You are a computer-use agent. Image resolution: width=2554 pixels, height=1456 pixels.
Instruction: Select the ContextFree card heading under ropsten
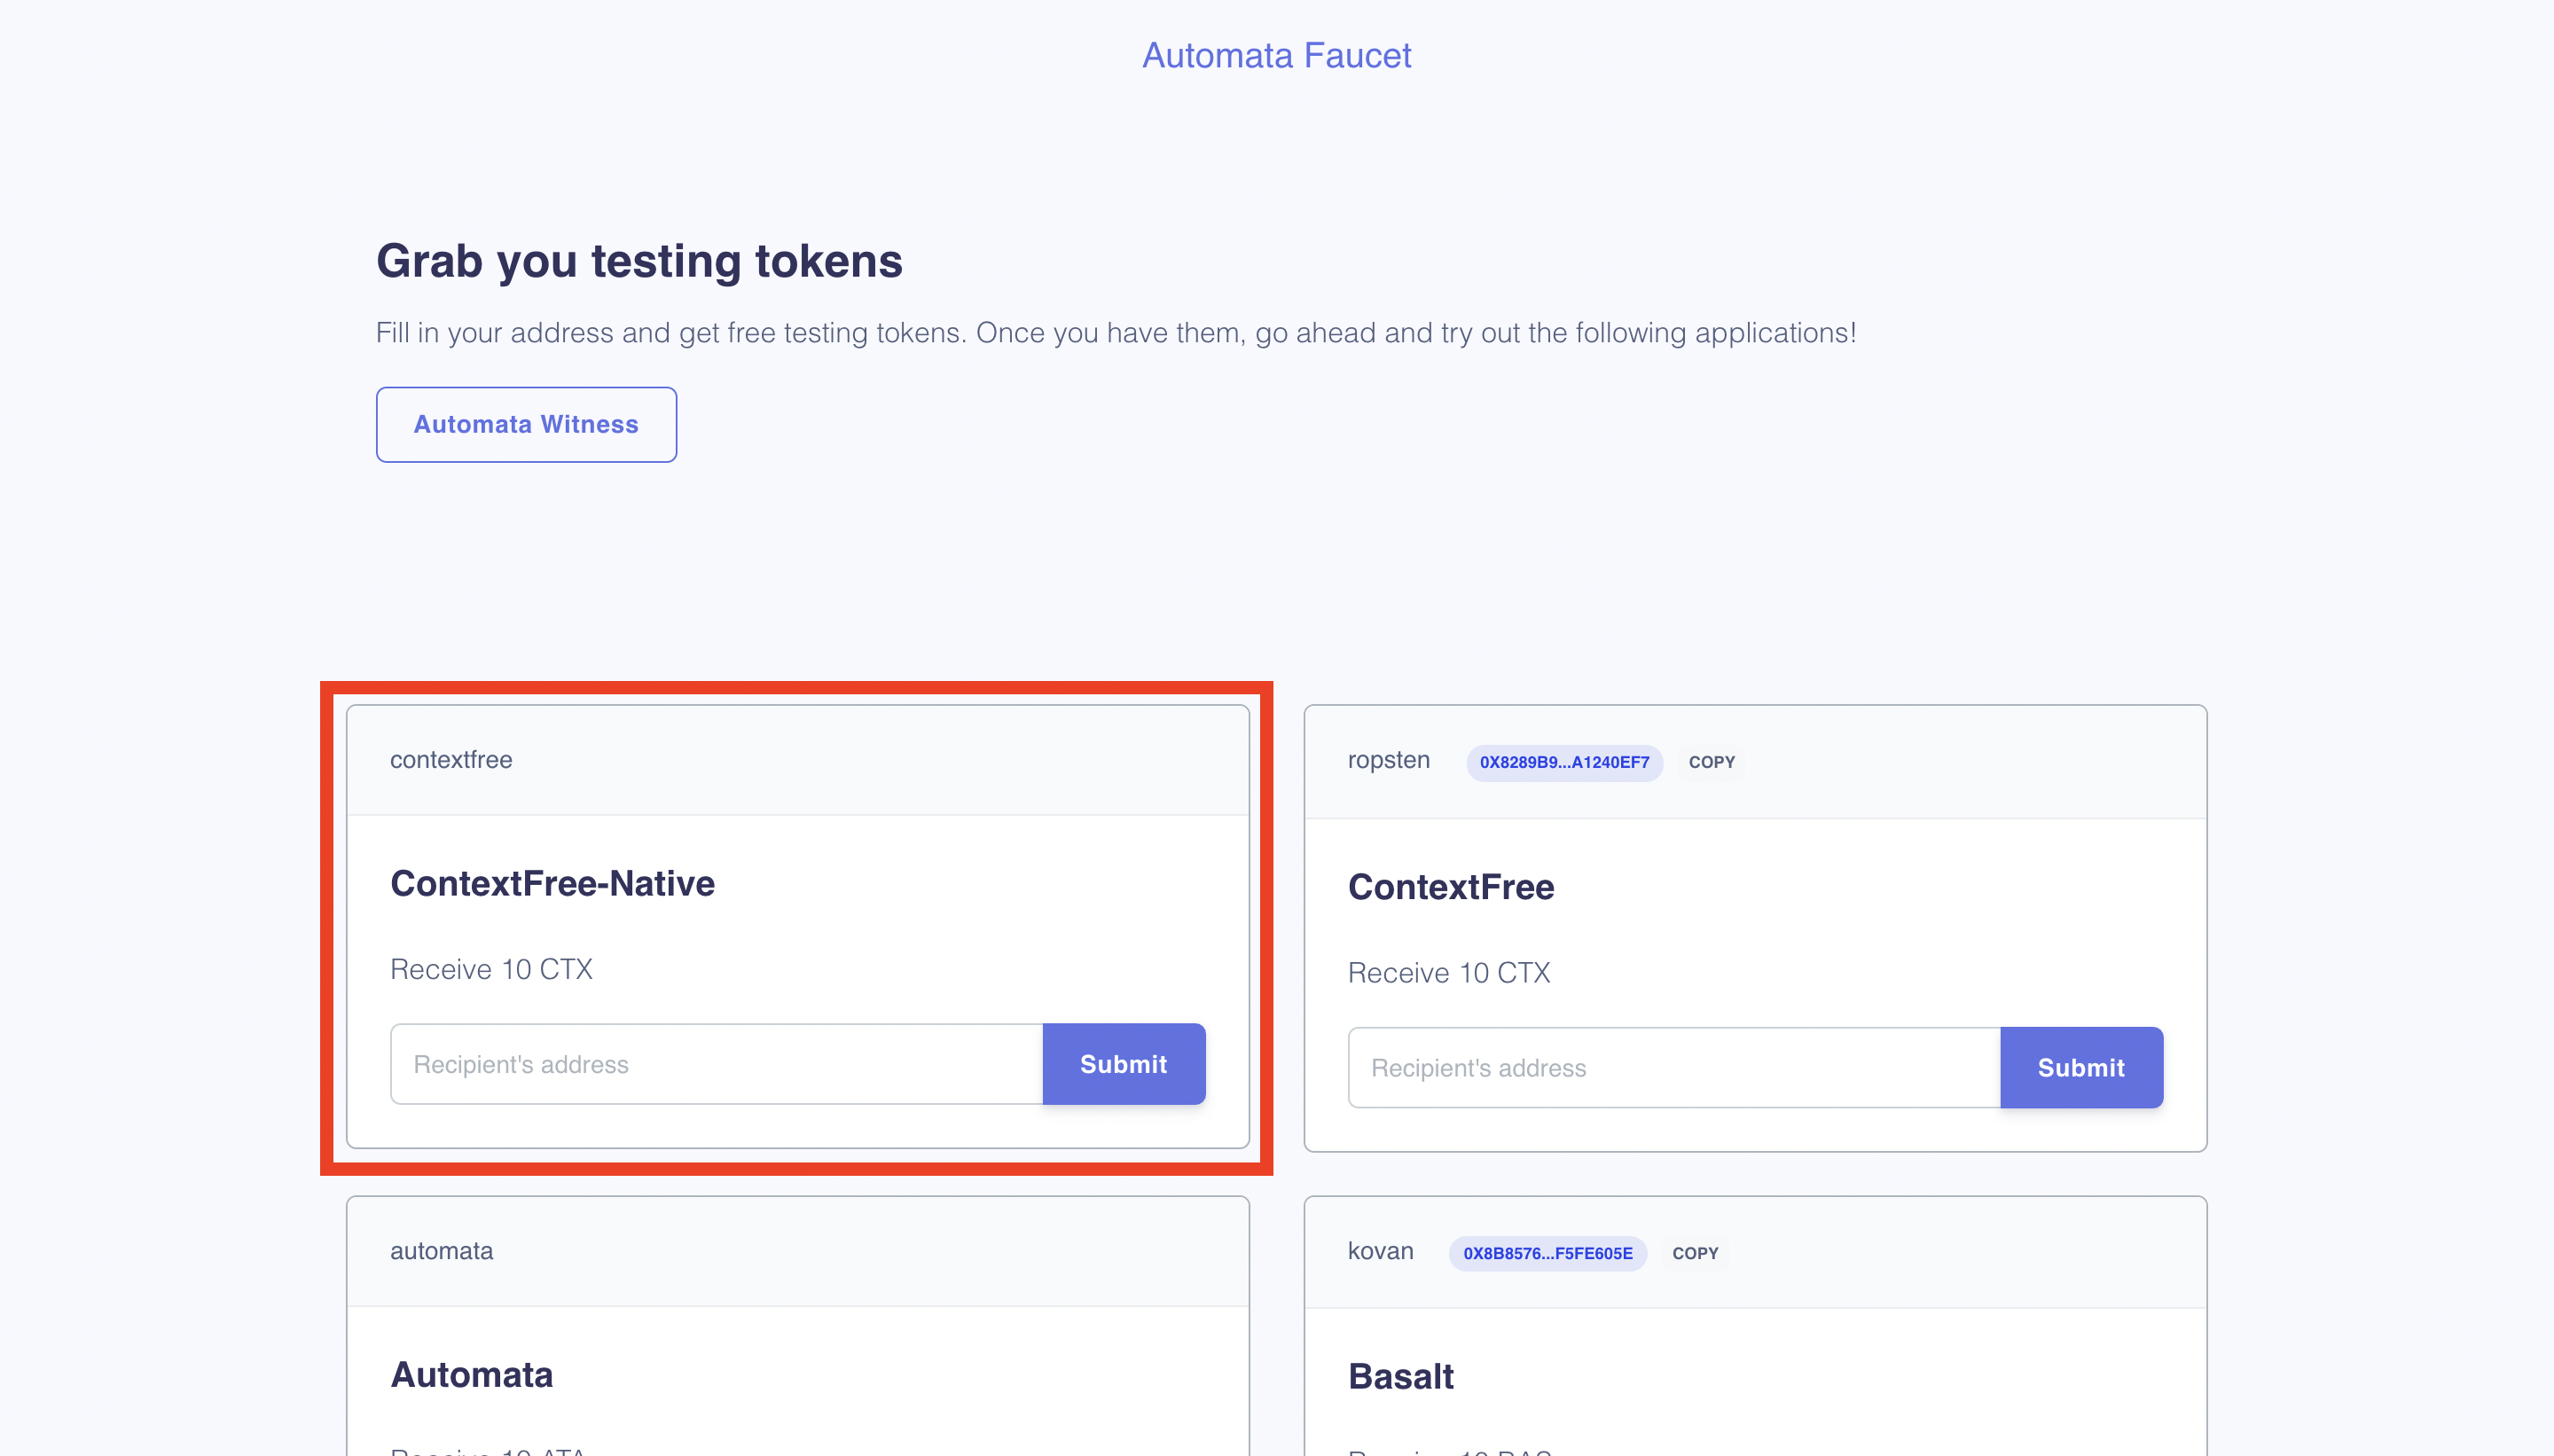coord(1450,886)
